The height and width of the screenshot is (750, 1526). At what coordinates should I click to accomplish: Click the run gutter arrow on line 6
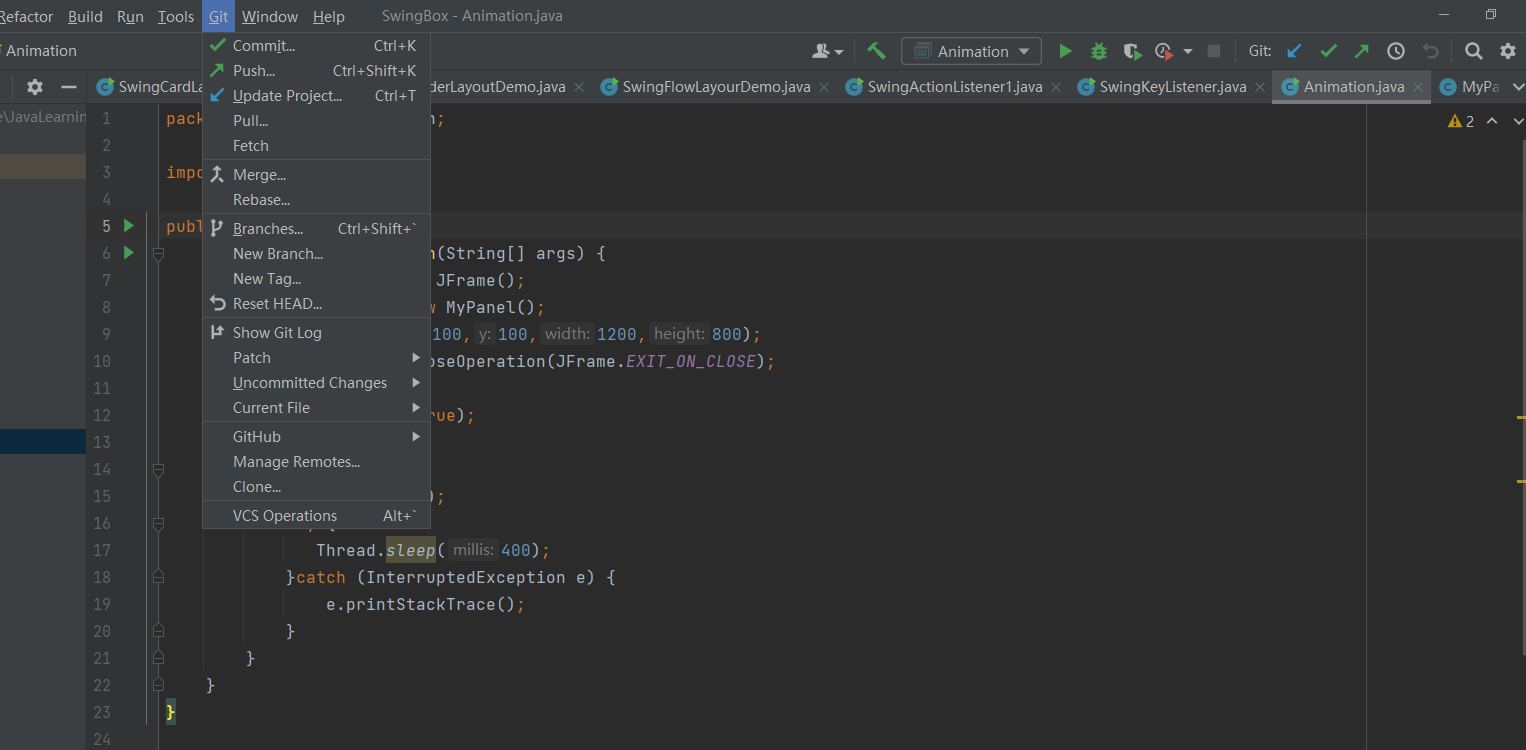coord(128,253)
